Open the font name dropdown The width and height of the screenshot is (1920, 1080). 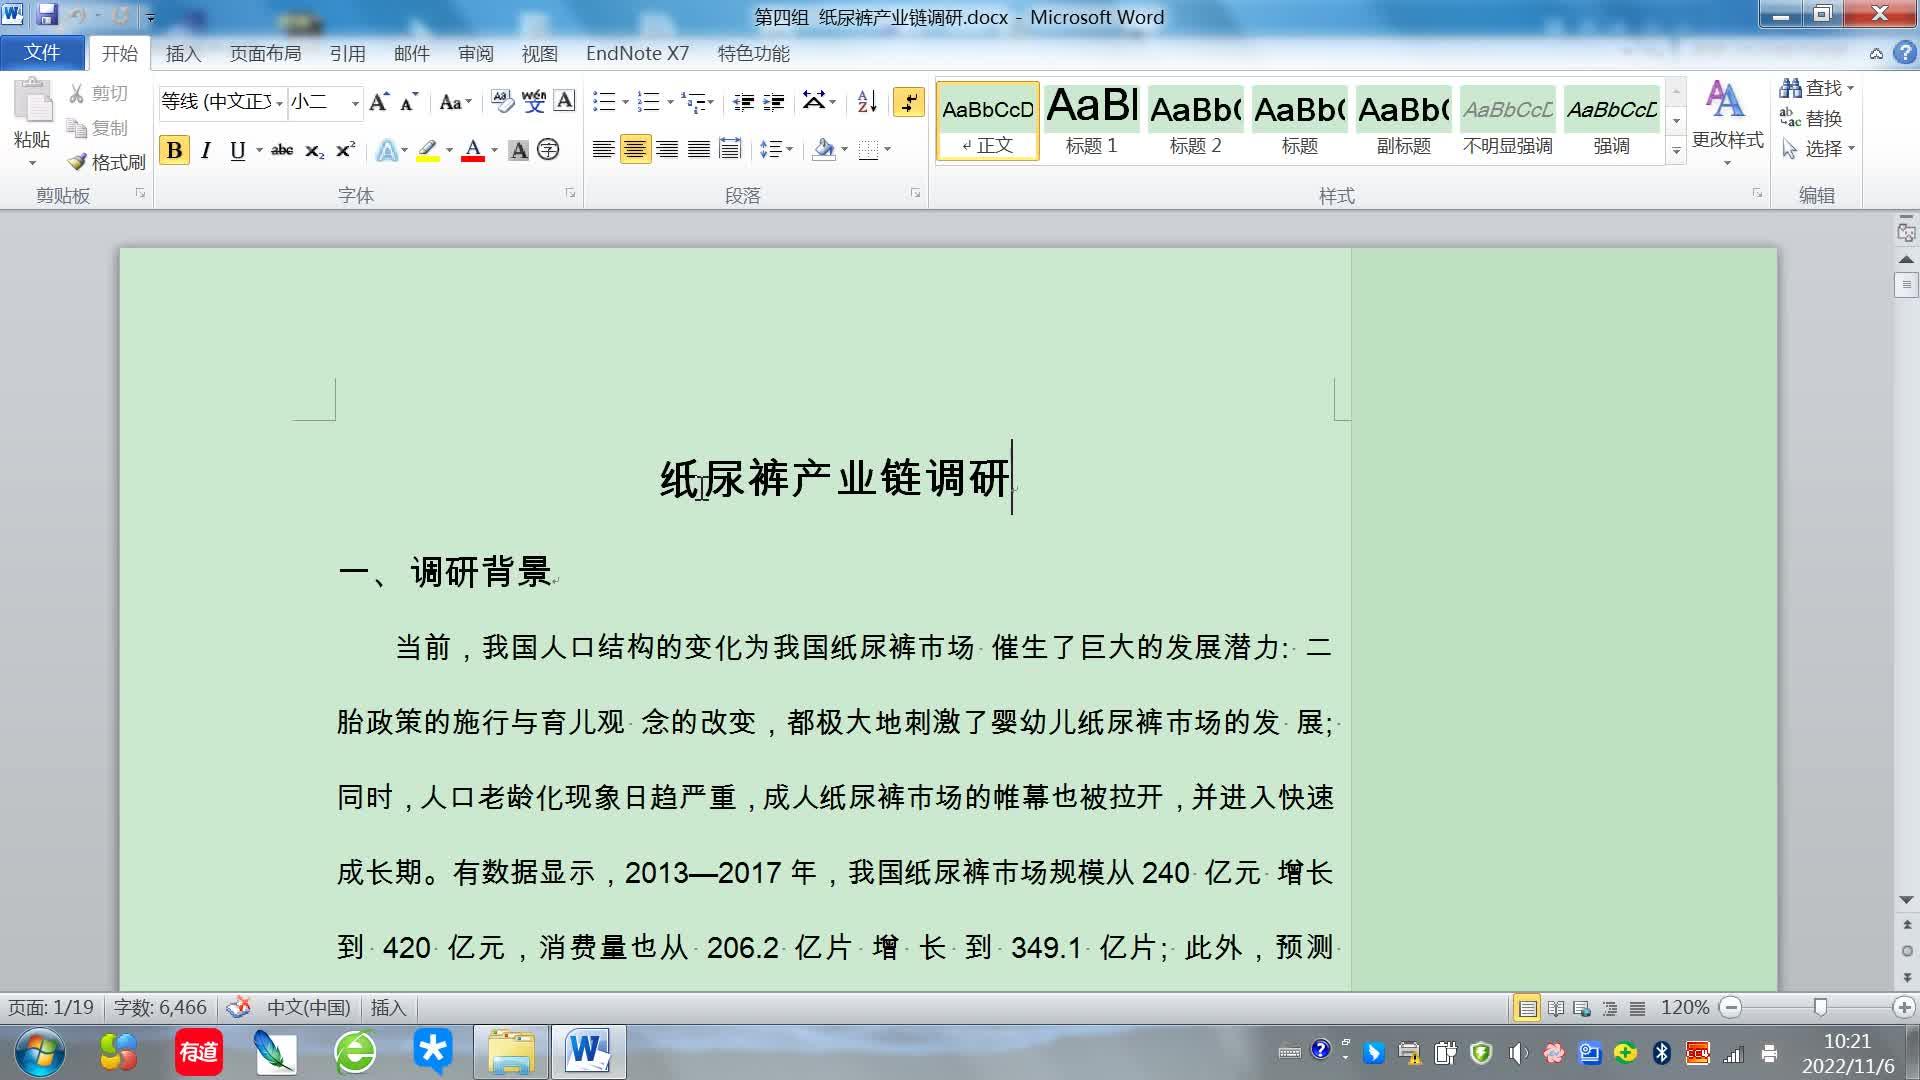click(279, 102)
